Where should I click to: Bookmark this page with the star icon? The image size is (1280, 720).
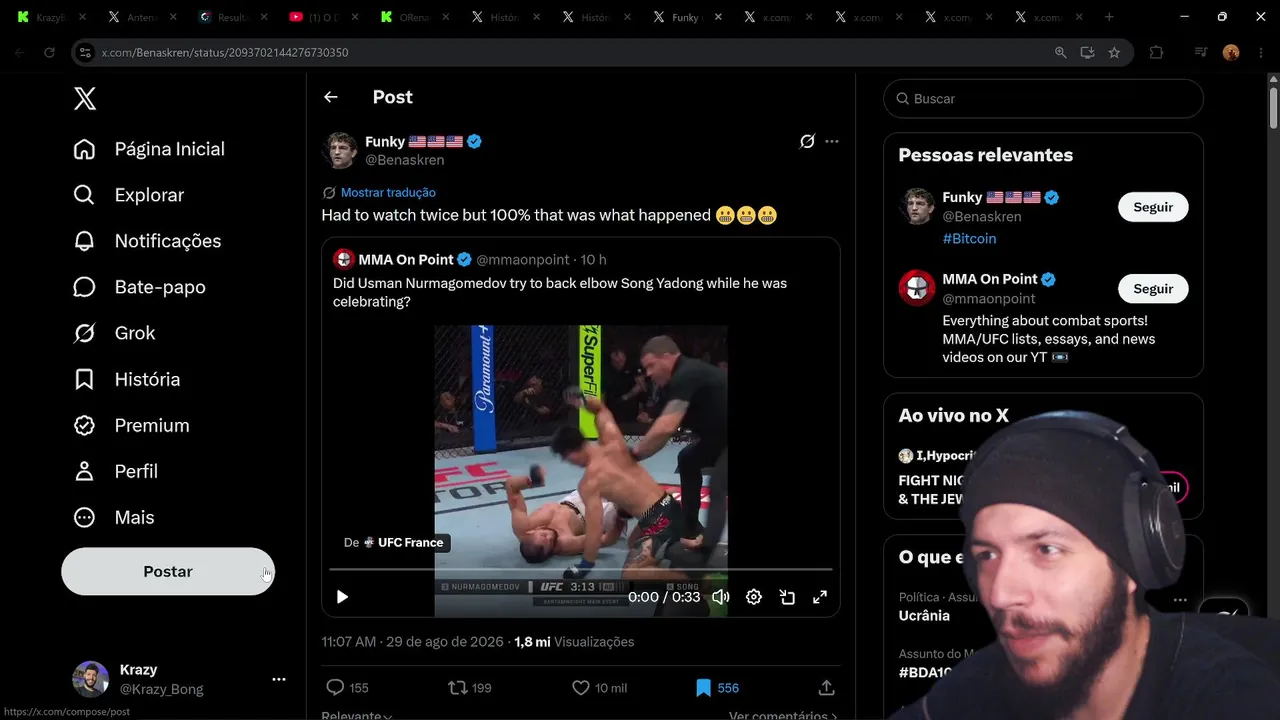click(x=1114, y=52)
